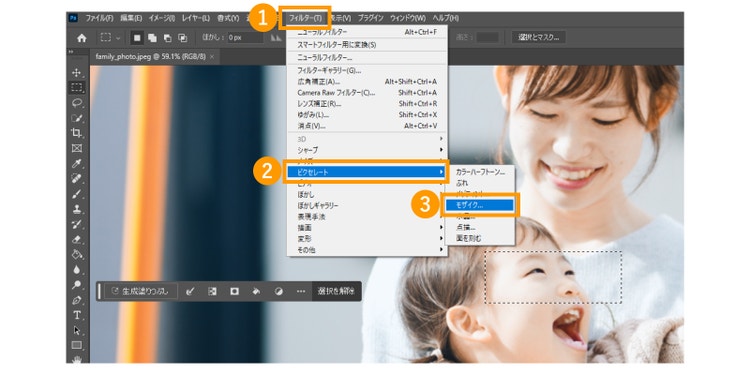Select the Brush tool
Viewport: 750px width, 375px height.
tap(77, 194)
